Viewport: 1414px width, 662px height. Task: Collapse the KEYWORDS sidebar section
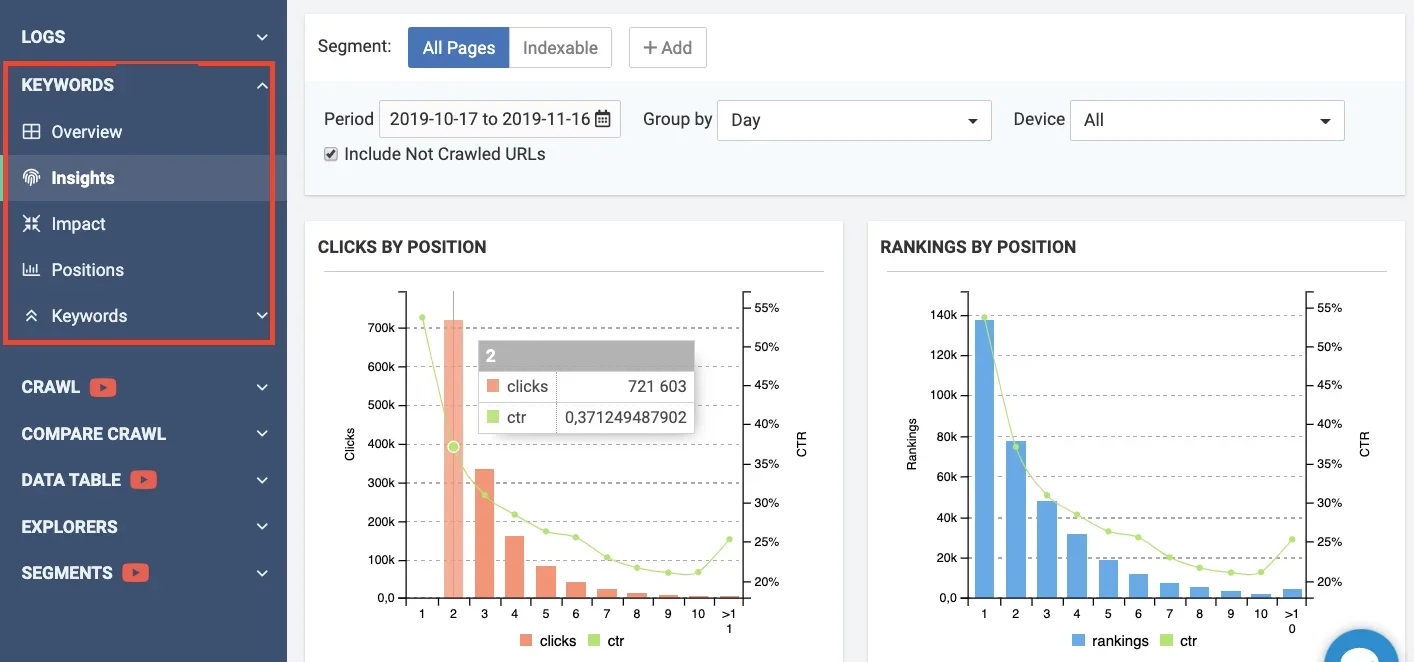[x=262, y=86]
